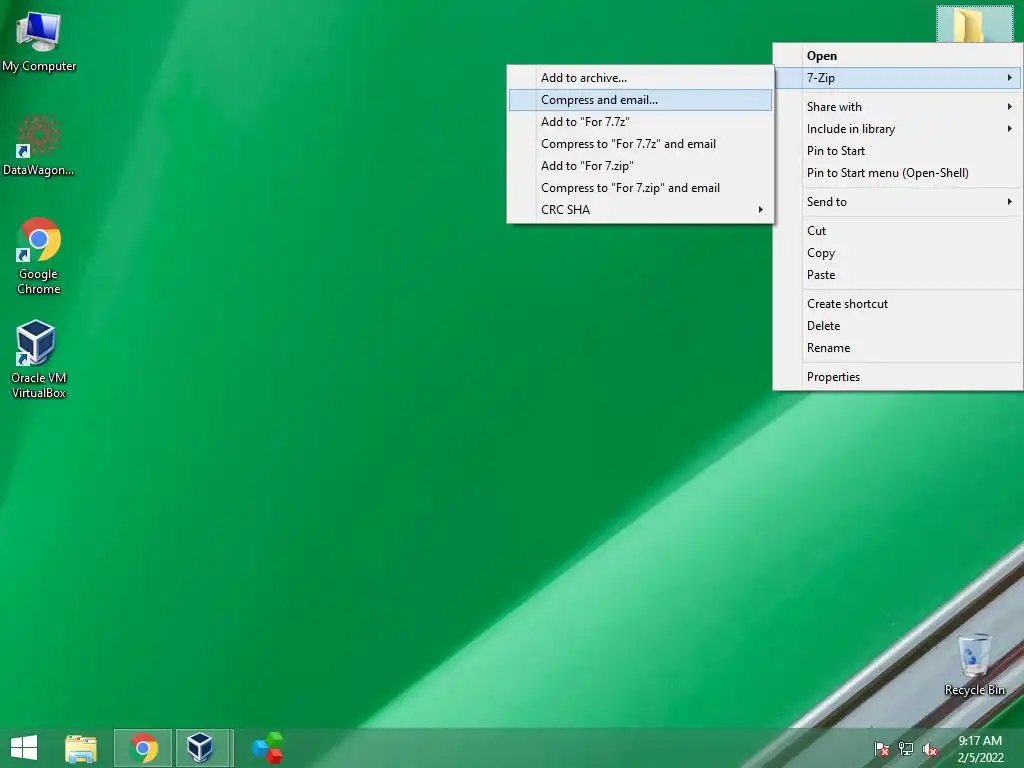
Task: Show the clock reading 9:17 AM
Action: click(980, 748)
